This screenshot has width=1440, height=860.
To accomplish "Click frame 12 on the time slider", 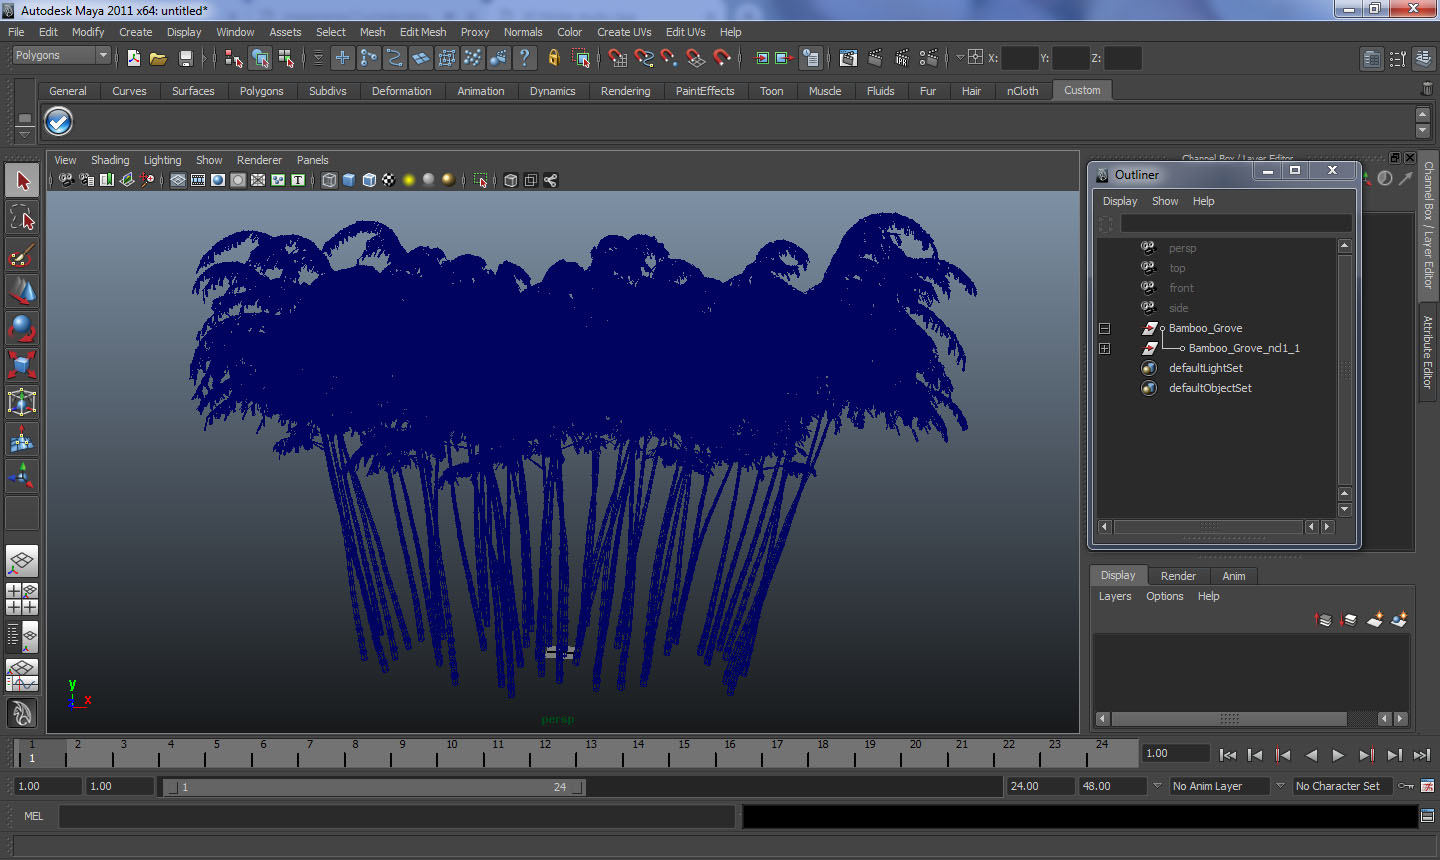I will point(545,751).
